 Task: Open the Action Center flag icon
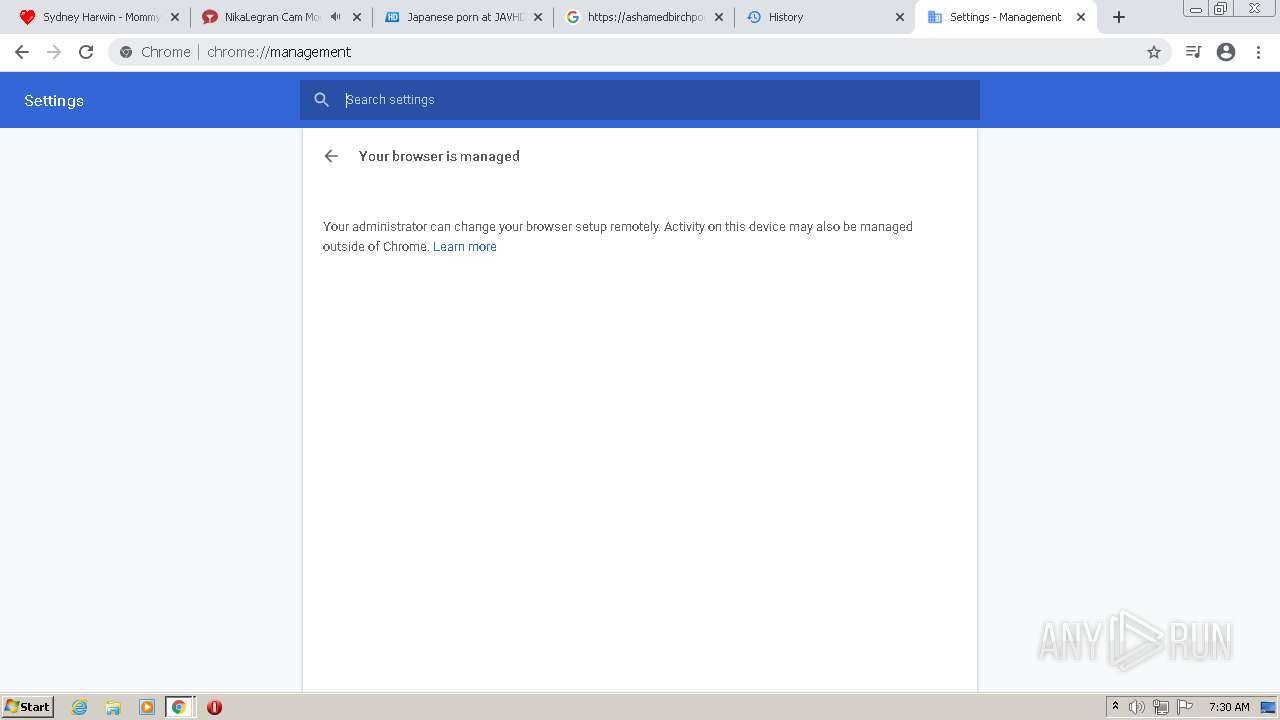[1185, 707]
